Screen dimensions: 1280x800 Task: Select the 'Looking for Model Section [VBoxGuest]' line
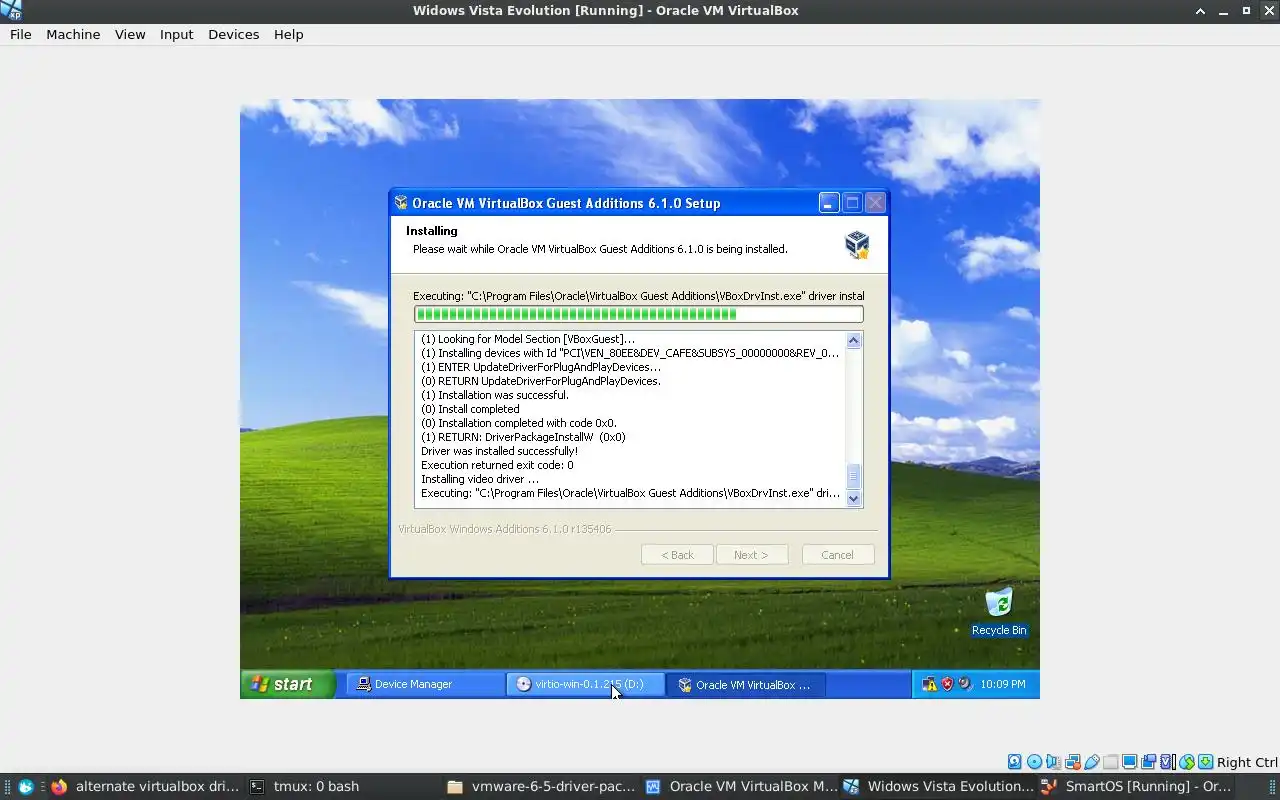[527, 339]
